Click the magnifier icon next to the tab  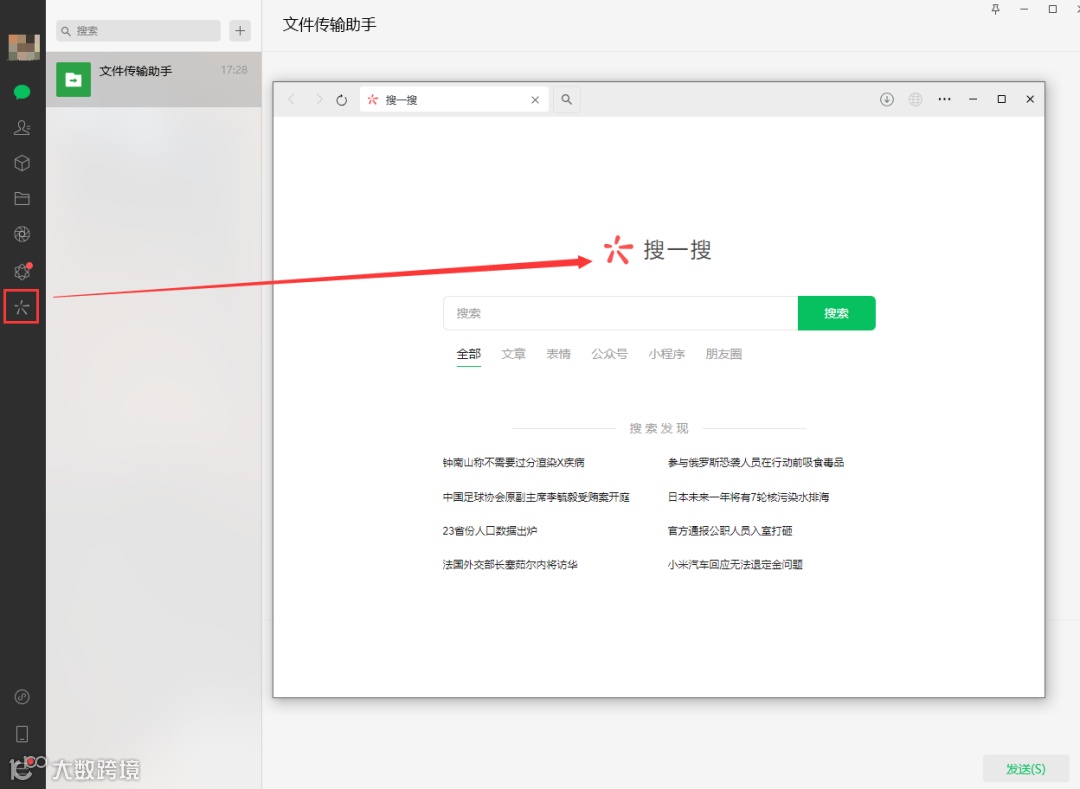(566, 100)
